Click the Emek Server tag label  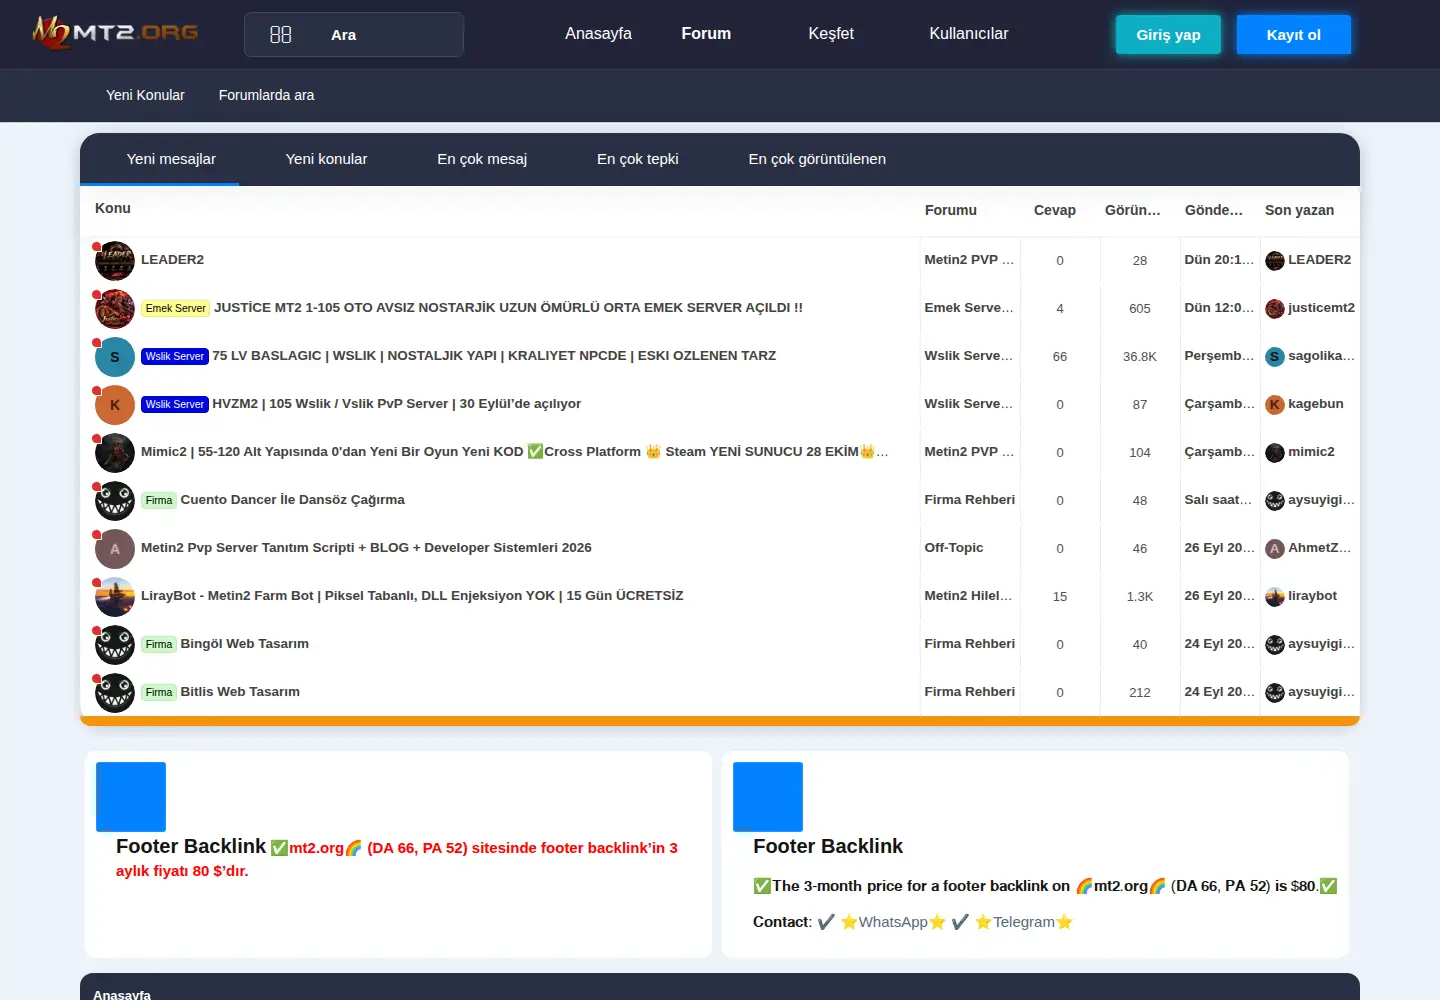pyautogui.click(x=176, y=308)
